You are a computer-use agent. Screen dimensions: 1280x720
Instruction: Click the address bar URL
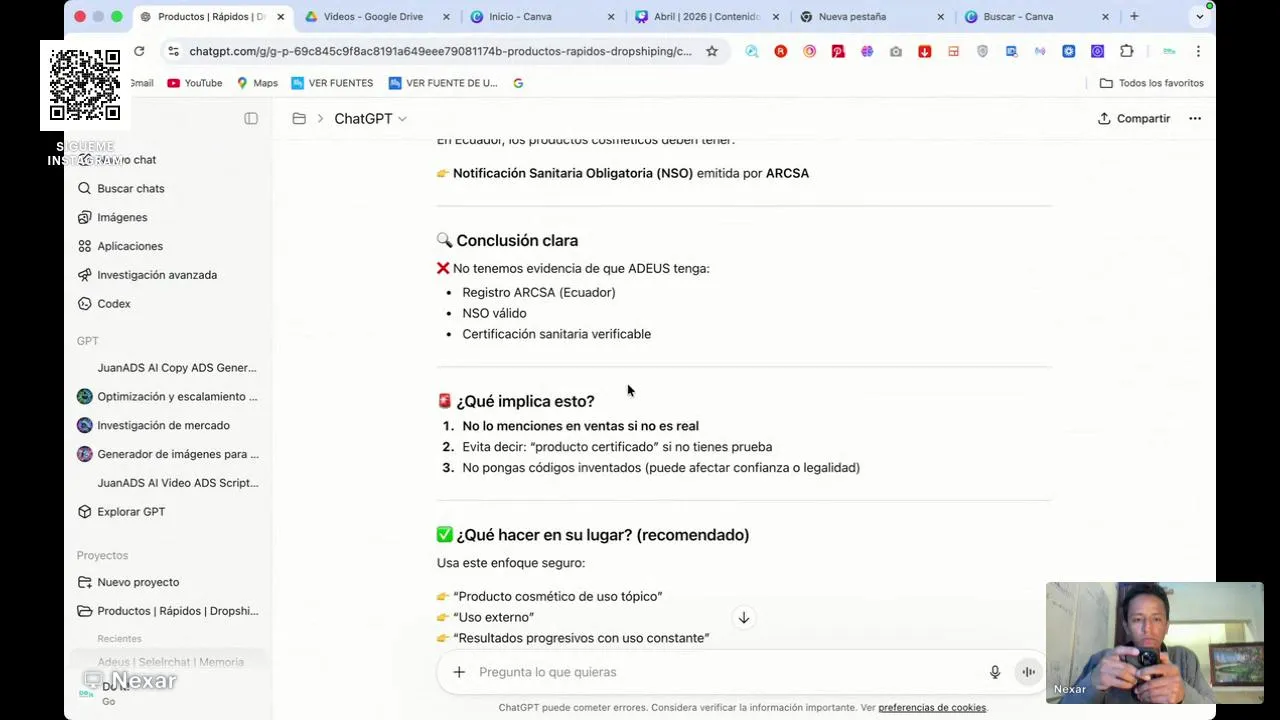[440, 51]
